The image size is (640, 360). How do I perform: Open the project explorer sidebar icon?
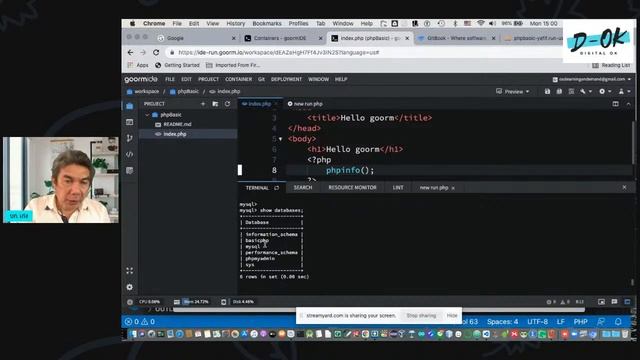(x=130, y=106)
